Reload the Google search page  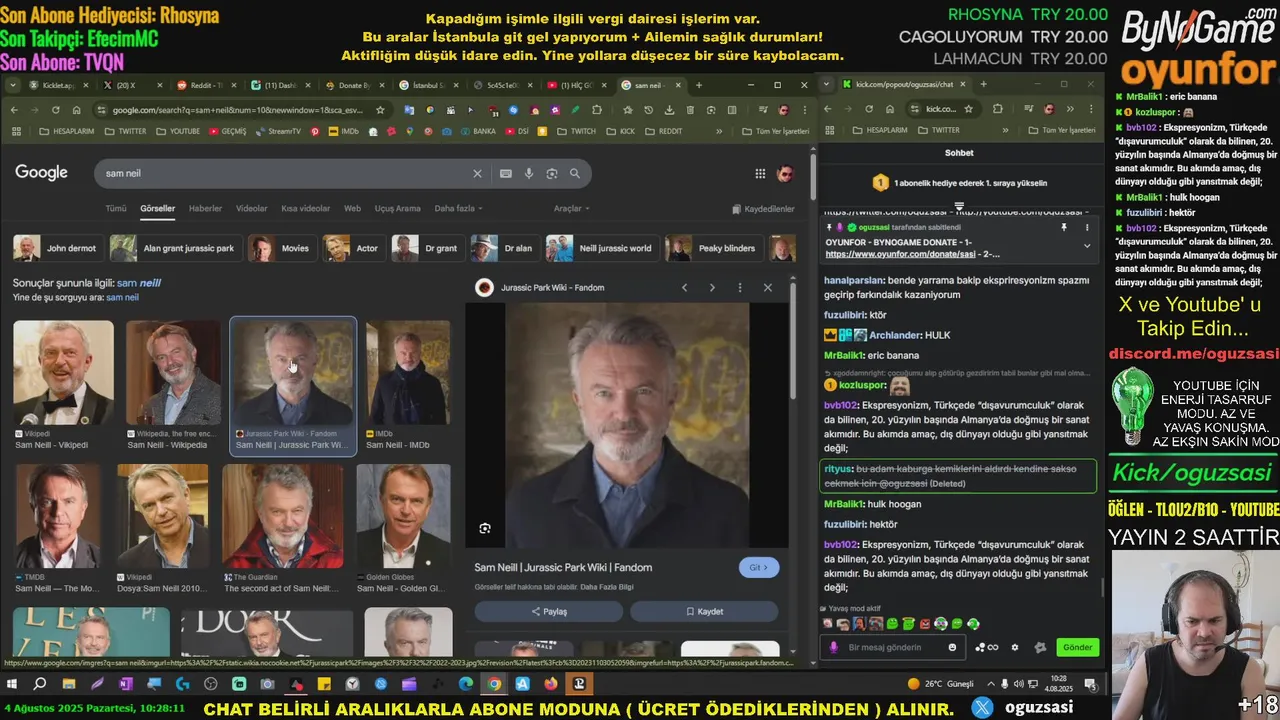(55, 110)
